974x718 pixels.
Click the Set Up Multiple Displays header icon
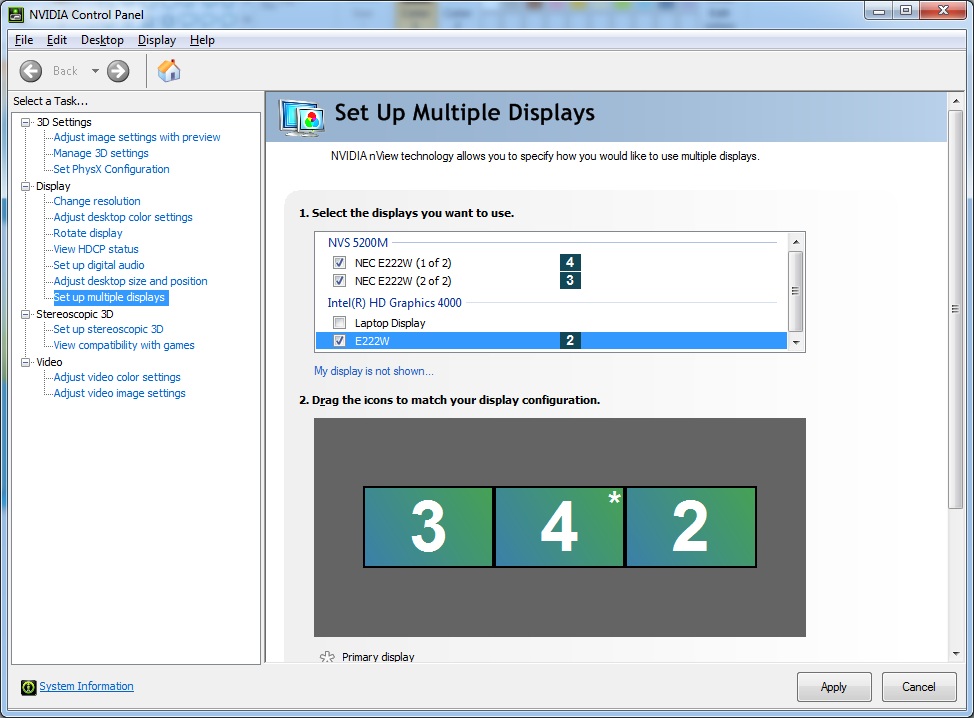[301, 117]
